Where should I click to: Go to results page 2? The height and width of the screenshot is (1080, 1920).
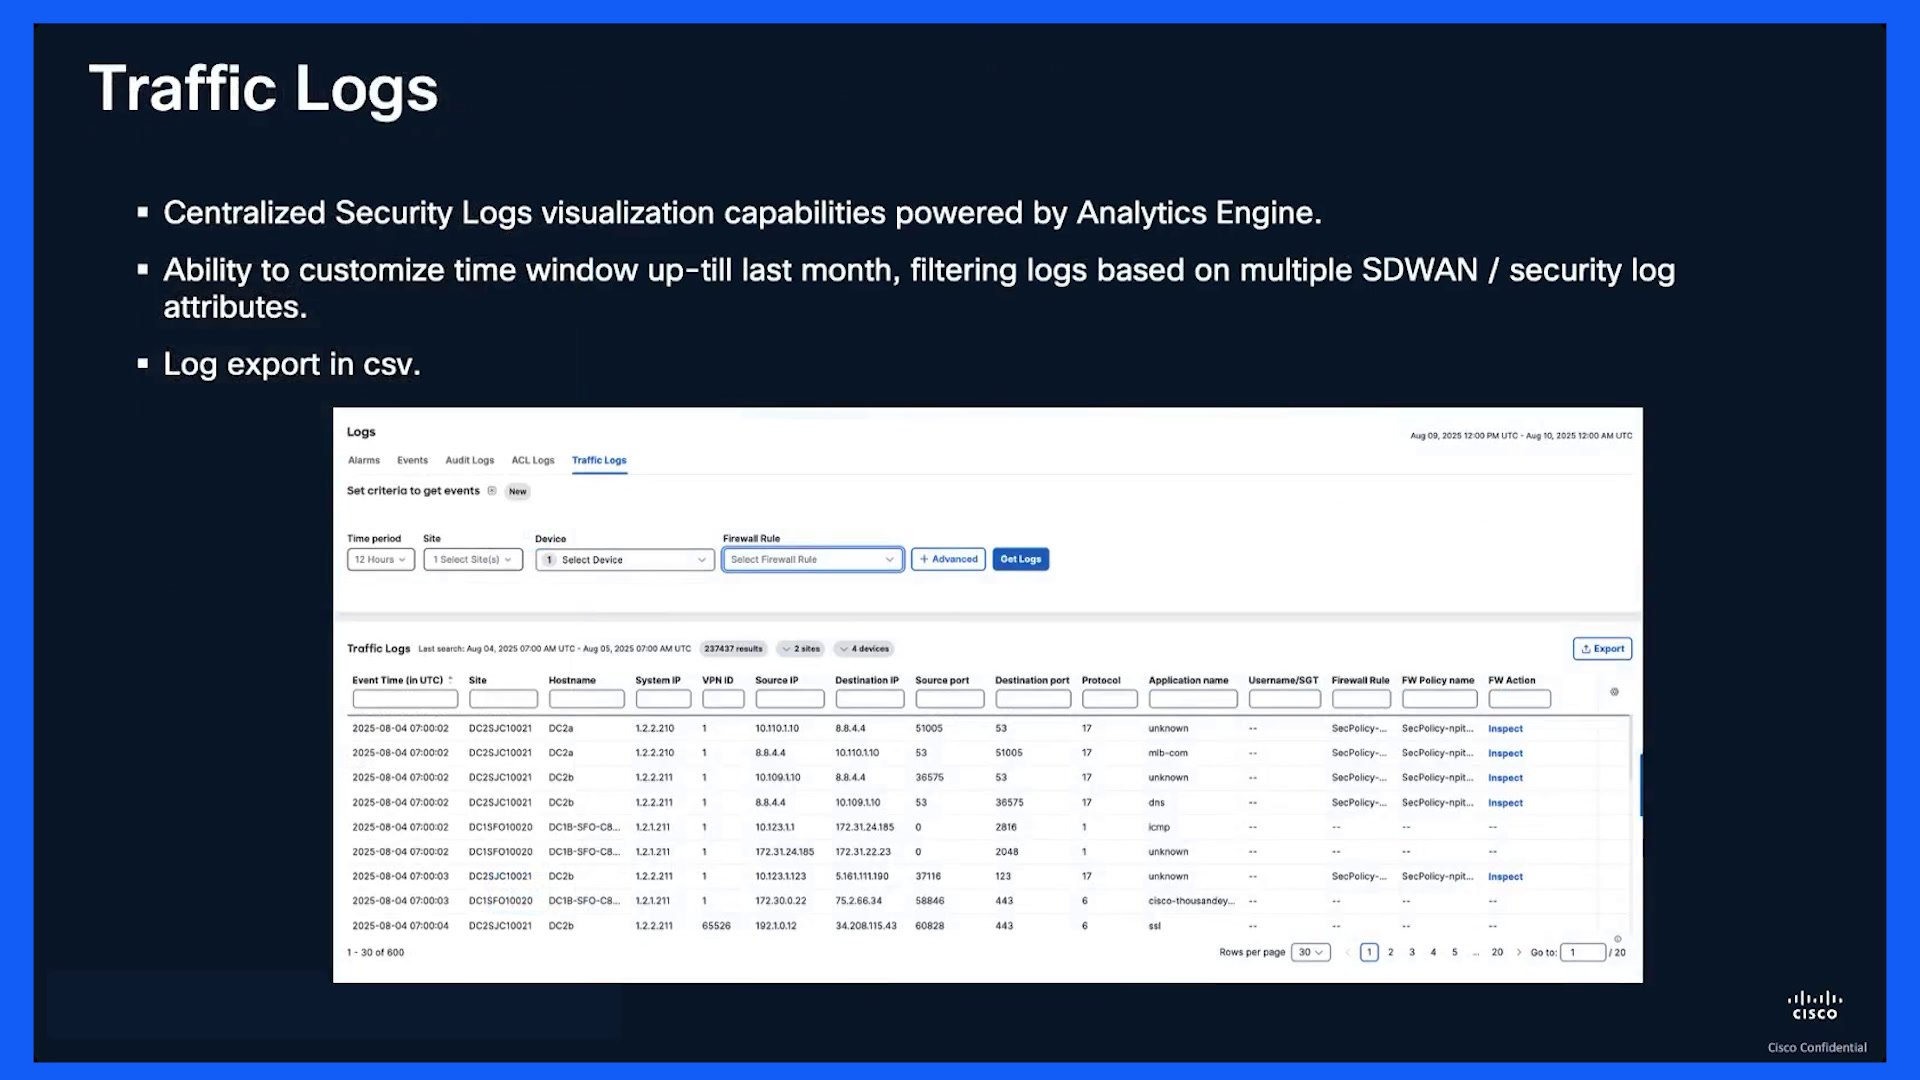point(1391,953)
